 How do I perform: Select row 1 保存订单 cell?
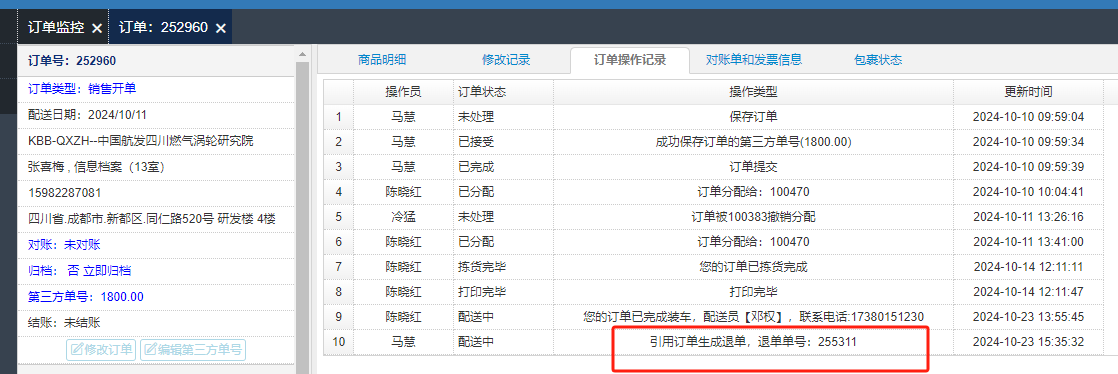753,117
